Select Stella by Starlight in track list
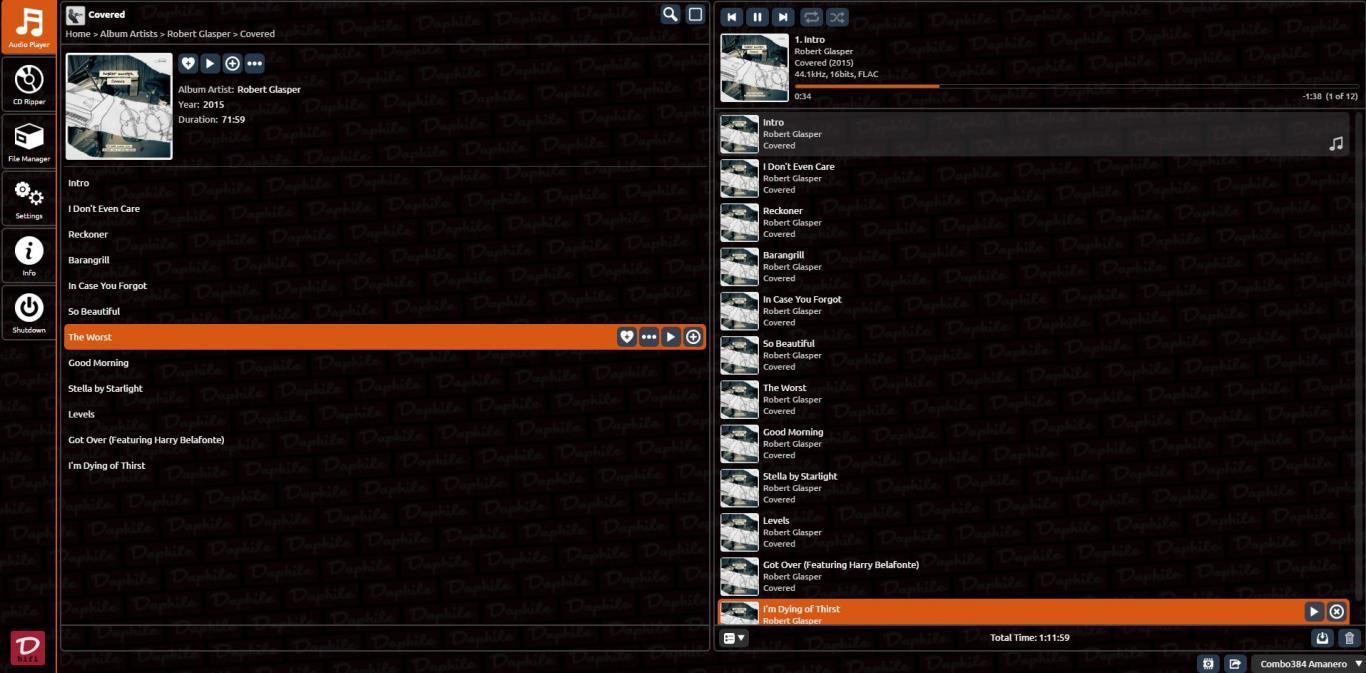 coord(385,388)
